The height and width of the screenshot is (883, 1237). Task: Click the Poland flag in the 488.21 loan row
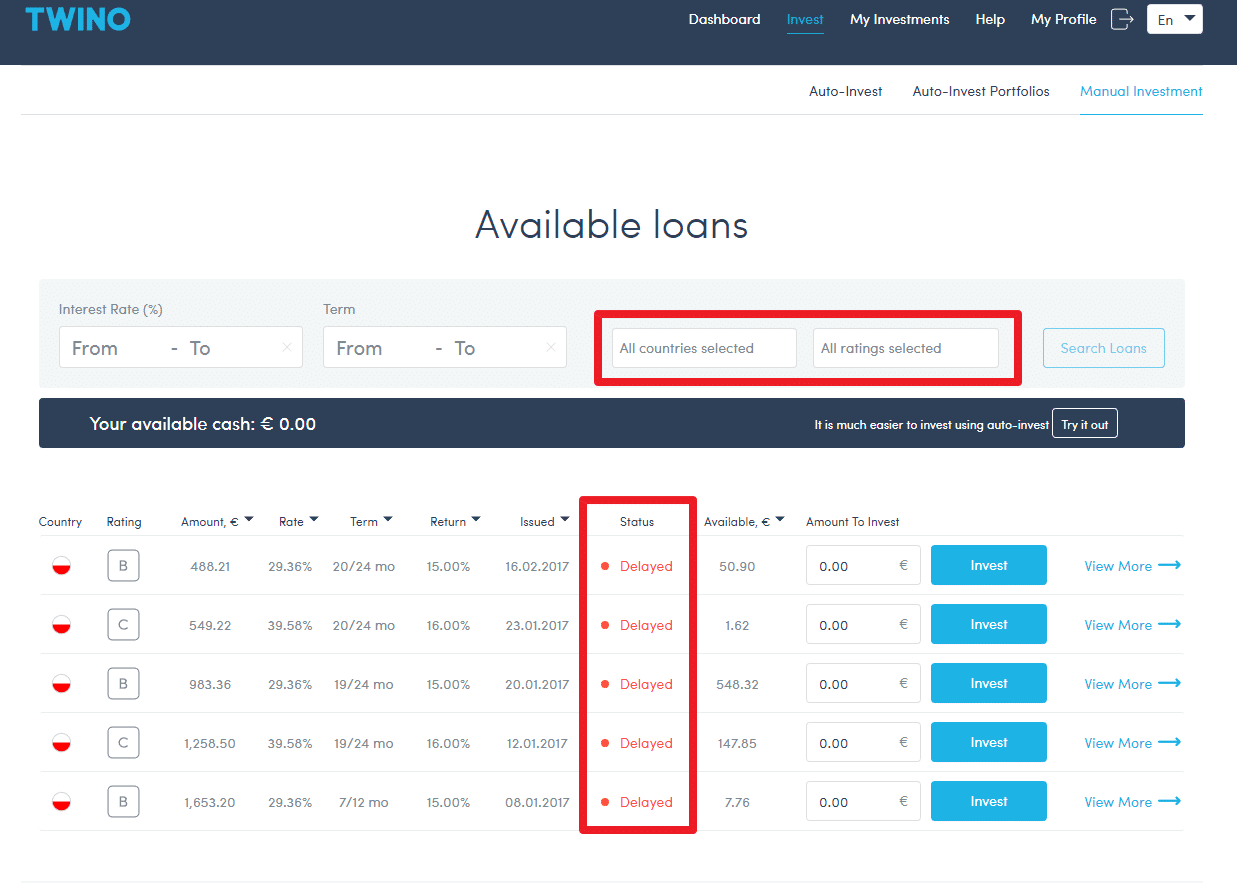point(61,566)
